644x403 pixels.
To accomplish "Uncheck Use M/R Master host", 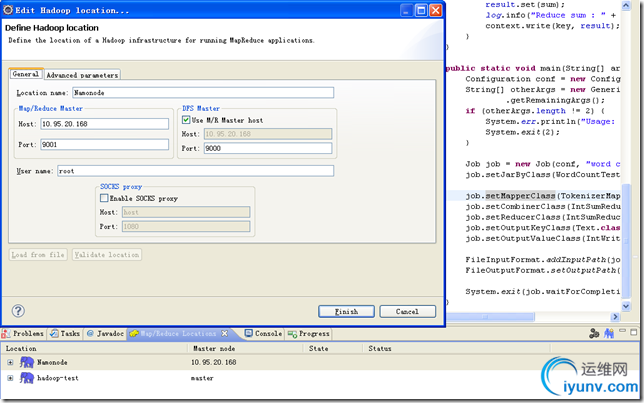I will click(x=186, y=119).
